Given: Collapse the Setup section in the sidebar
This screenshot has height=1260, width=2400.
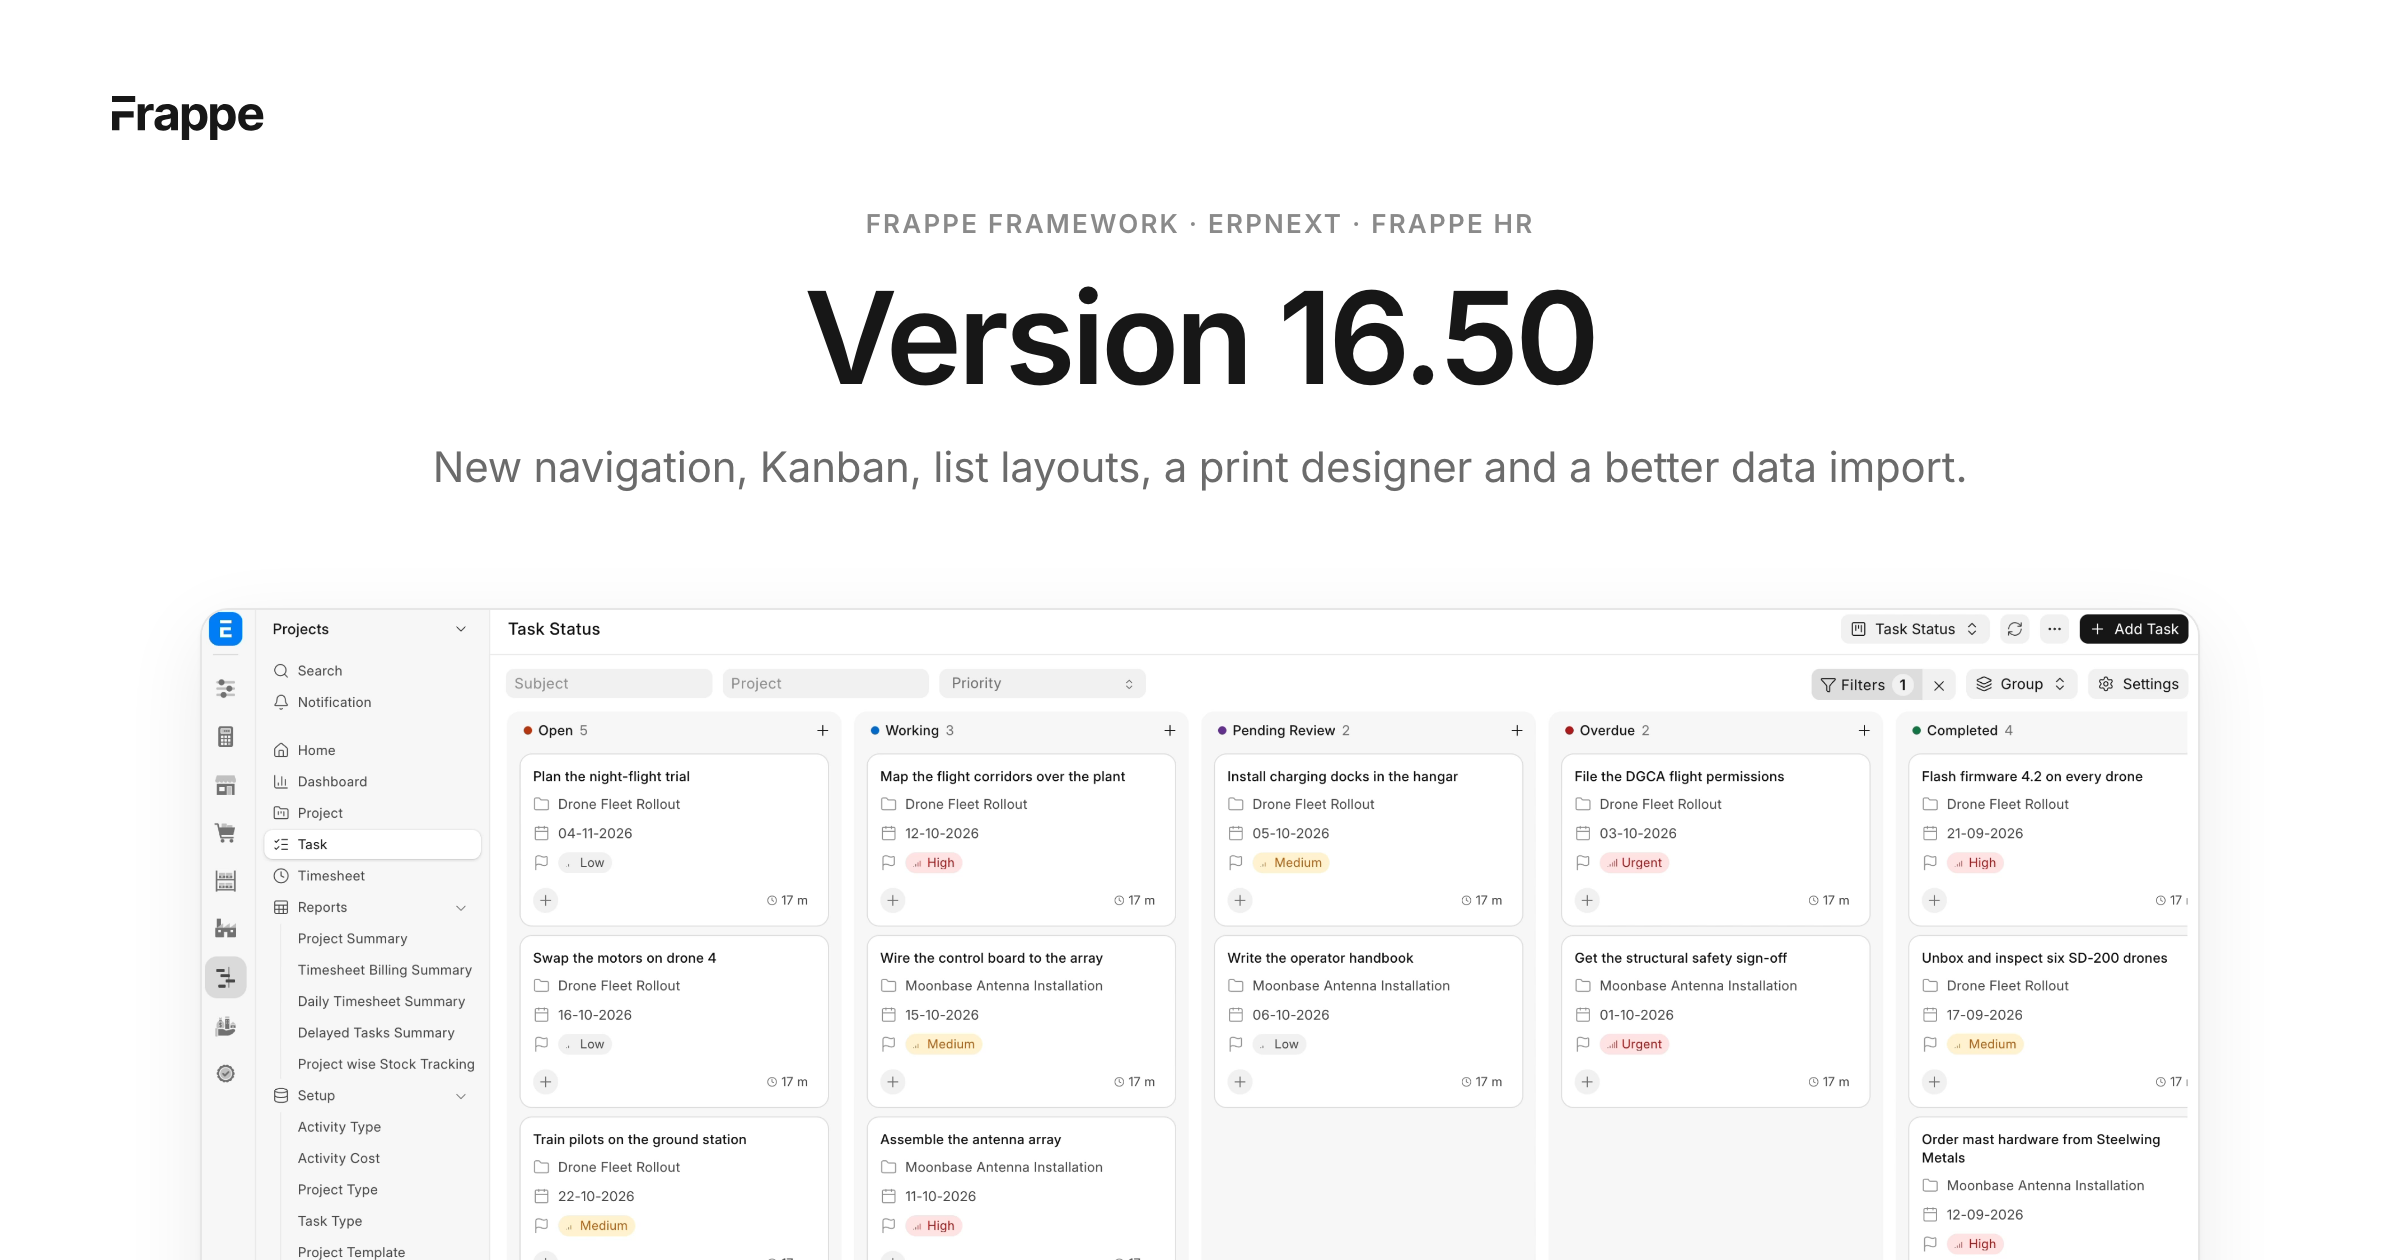Looking at the screenshot, I should [461, 1096].
